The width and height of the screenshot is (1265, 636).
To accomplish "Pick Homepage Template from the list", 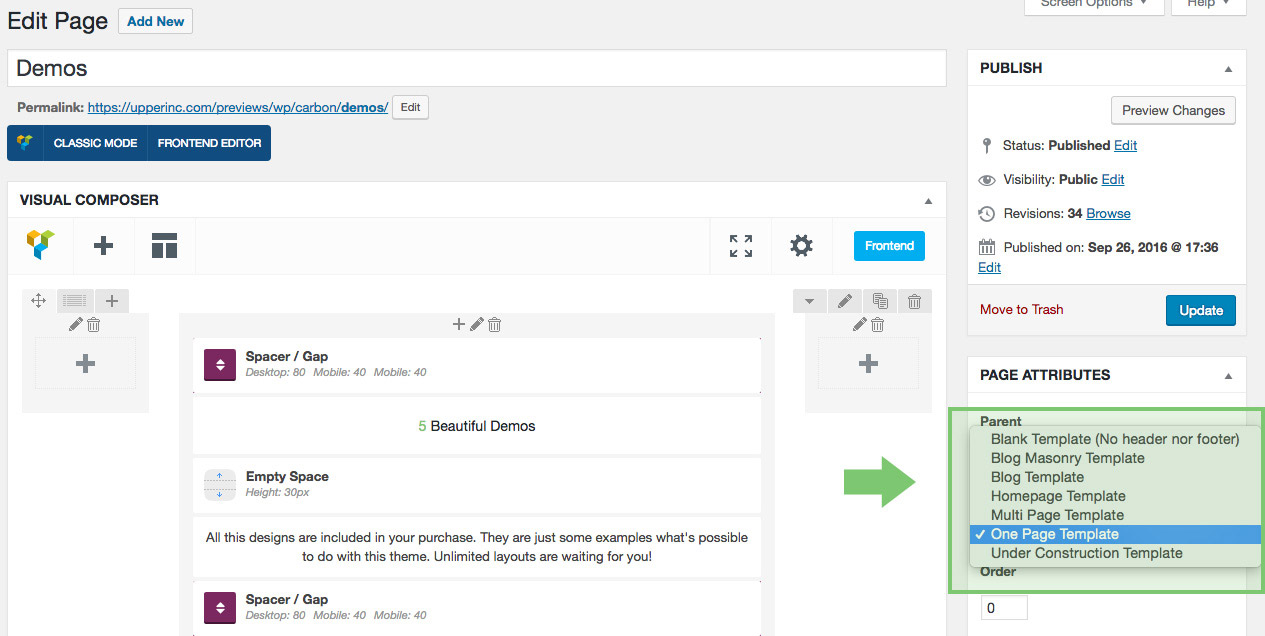I will coord(1058,496).
